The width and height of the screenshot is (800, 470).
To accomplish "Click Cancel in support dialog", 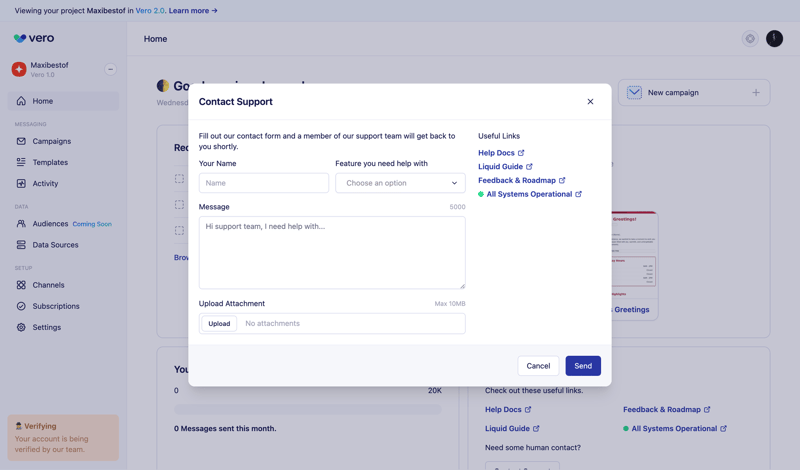I will coord(538,366).
